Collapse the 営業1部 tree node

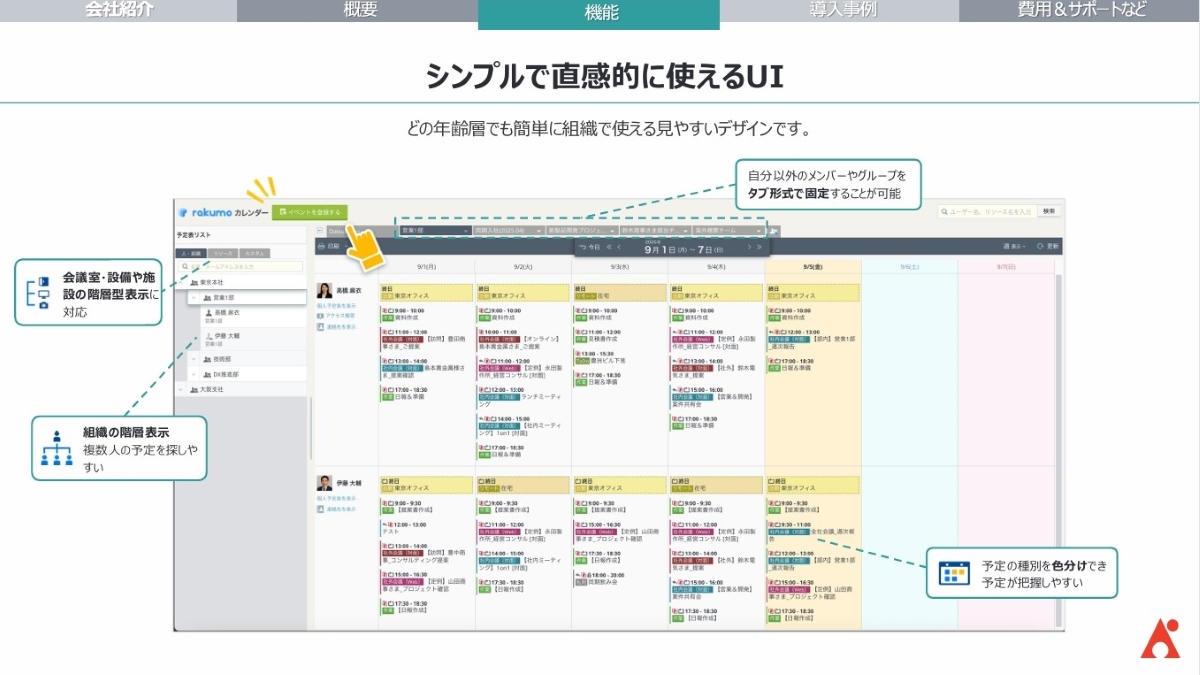[194, 297]
